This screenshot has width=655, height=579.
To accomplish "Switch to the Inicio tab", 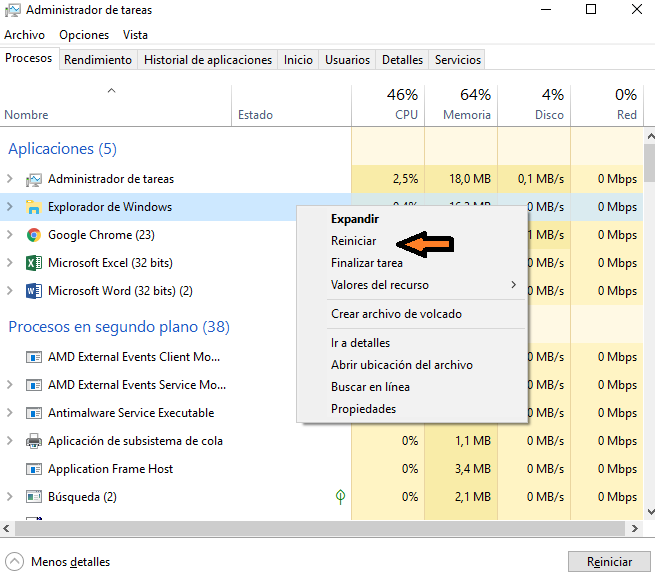I will (x=298, y=60).
